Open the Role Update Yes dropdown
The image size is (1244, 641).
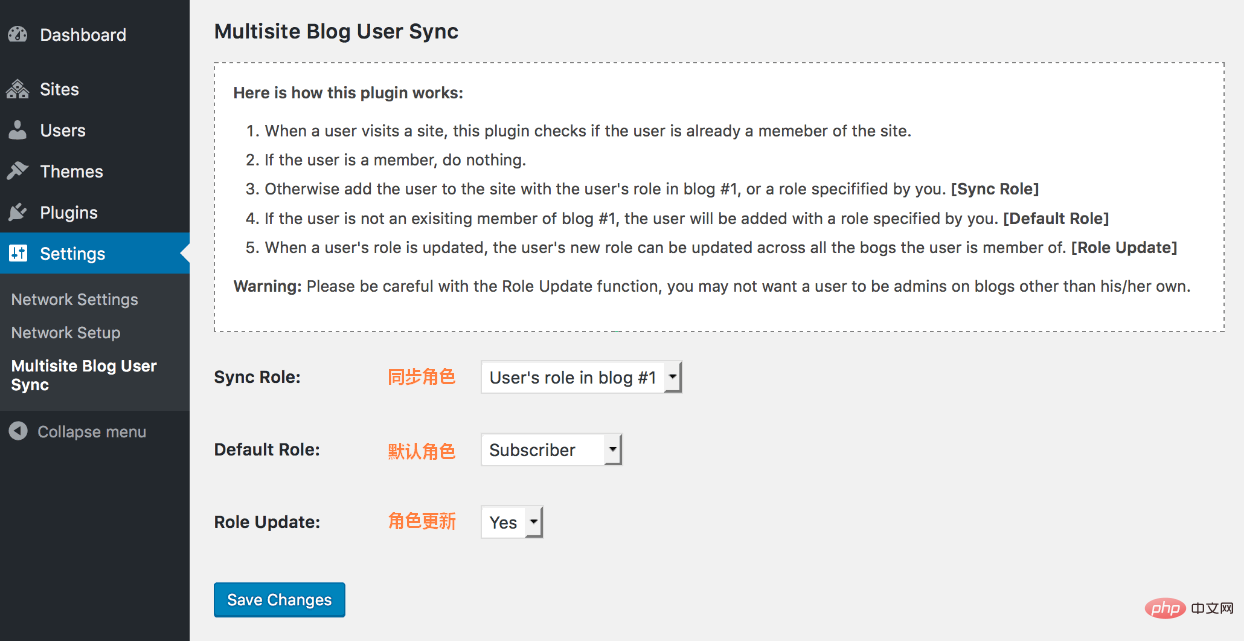[x=512, y=522]
